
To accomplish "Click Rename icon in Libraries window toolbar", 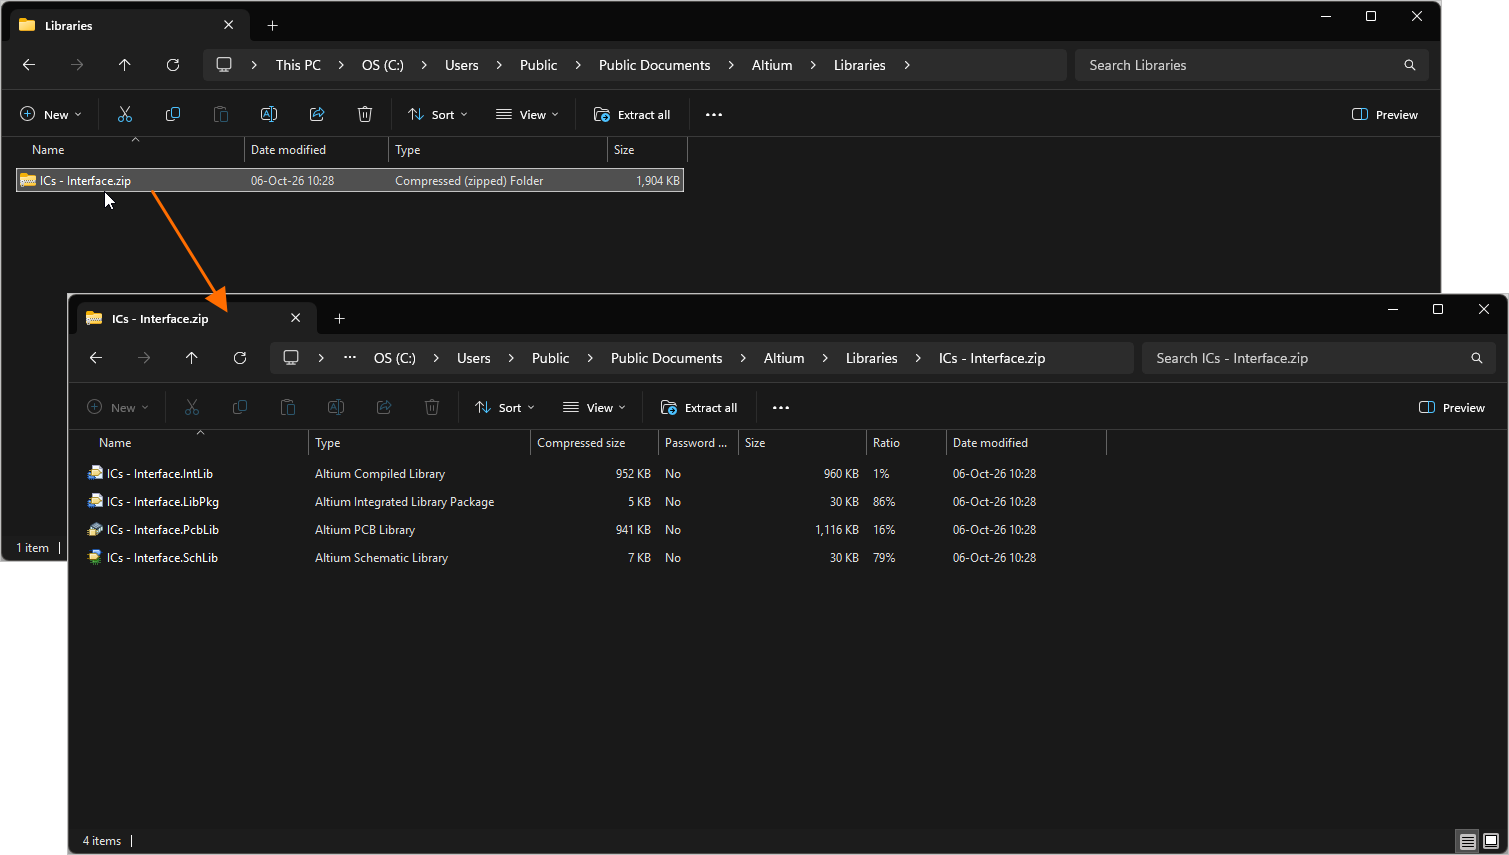I will pyautogui.click(x=269, y=115).
